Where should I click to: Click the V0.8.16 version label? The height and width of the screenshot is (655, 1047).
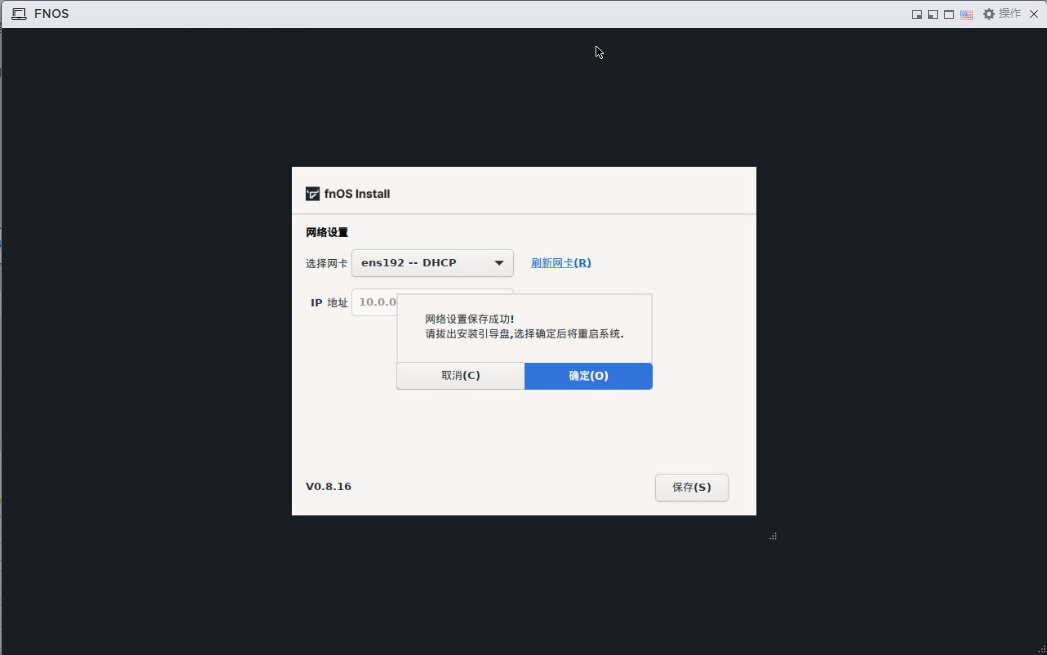(328, 487)
